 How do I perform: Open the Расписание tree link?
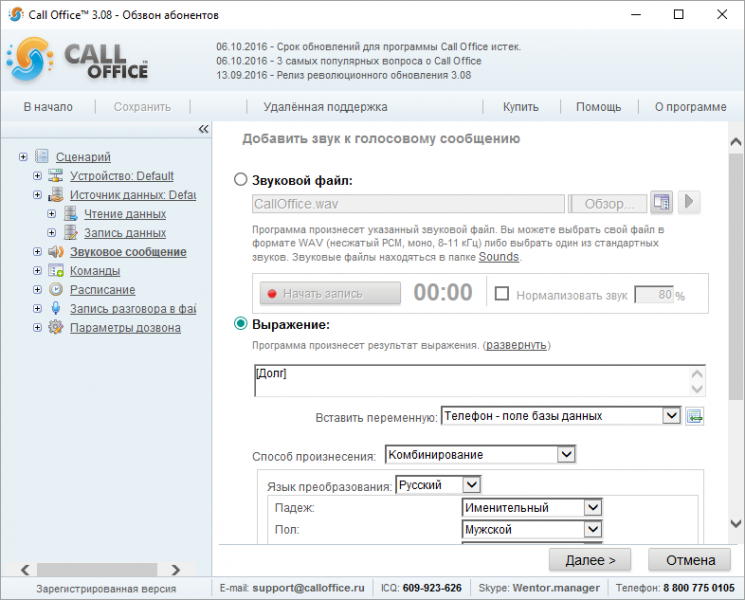[103, 290]
